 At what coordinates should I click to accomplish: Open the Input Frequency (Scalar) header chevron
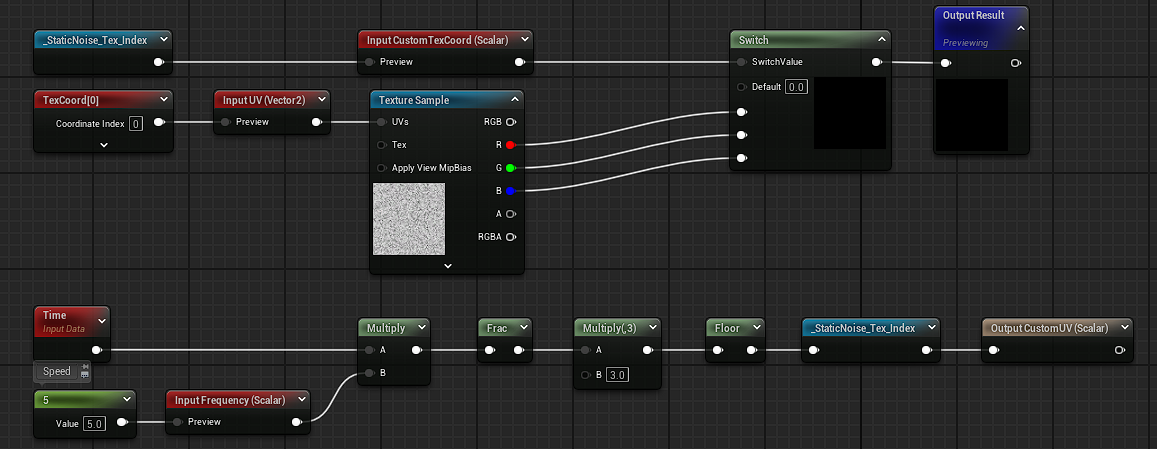coord(302,400)
